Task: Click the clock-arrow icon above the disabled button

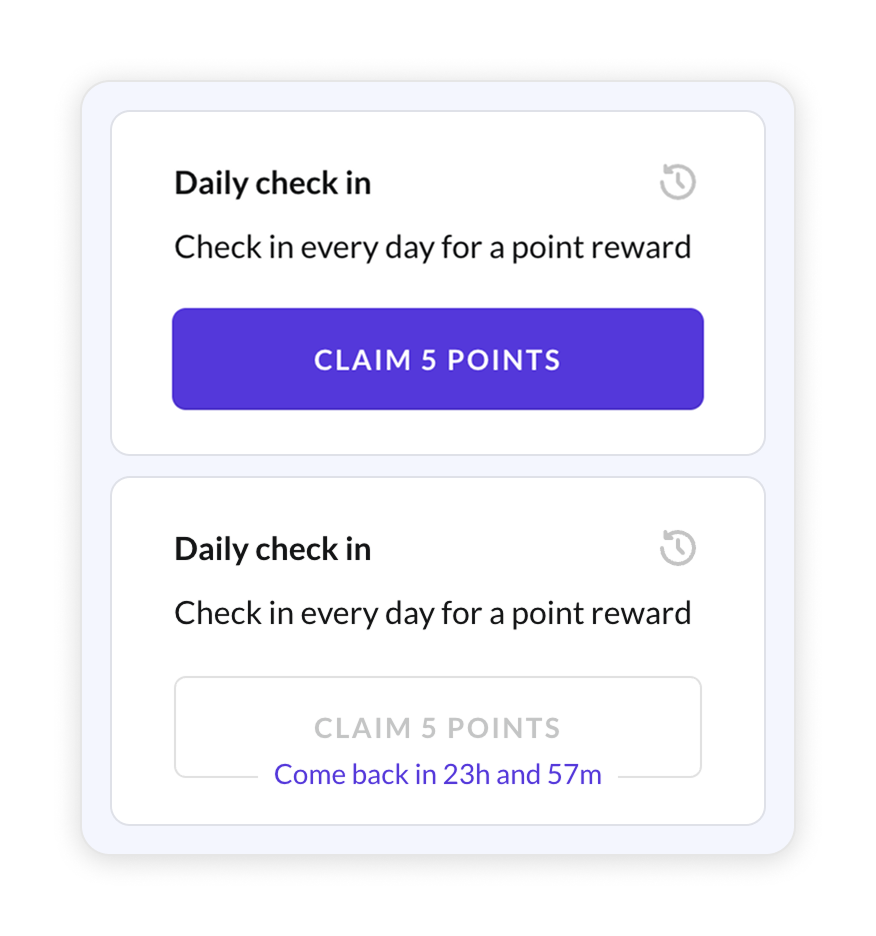Action: pos(678,548)
